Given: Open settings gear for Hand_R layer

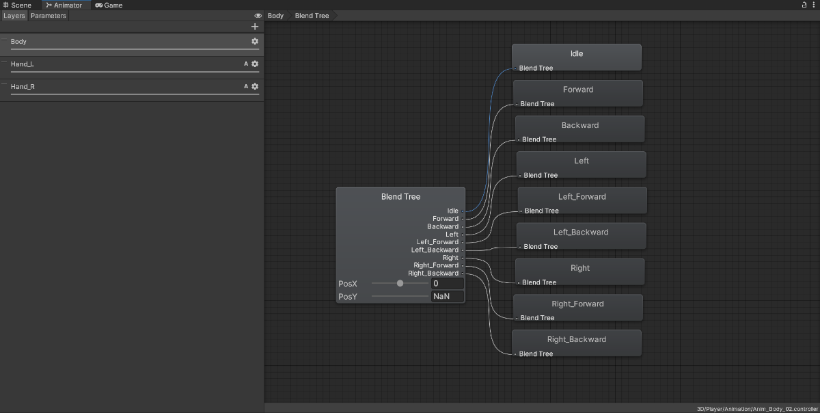Looking at the screenshot, I should pyautogui.click(x=255, y=87).
